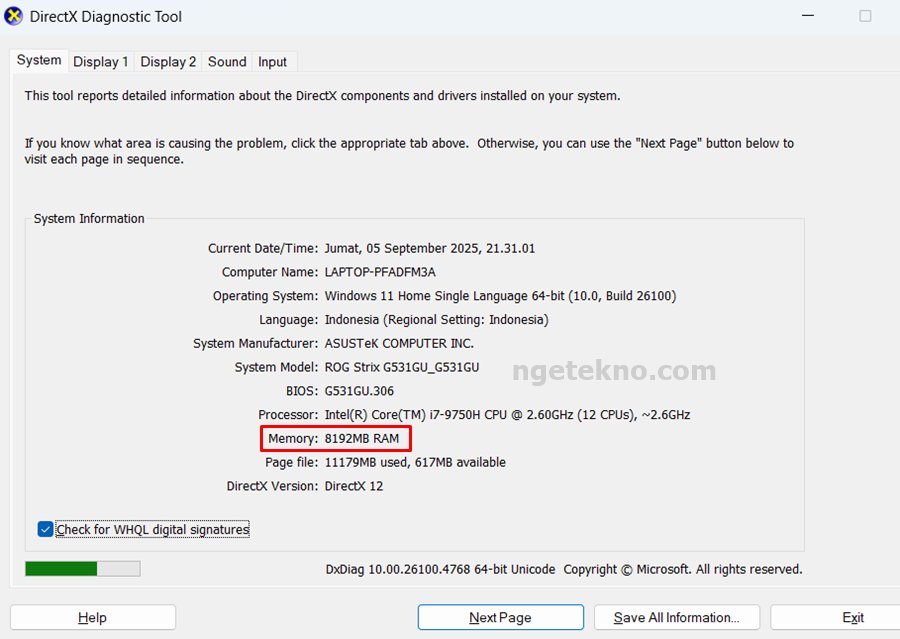Select the Intel Core i7-9750H processor text
The width and height of the screenshot is (900, 639).
point(507,415)
